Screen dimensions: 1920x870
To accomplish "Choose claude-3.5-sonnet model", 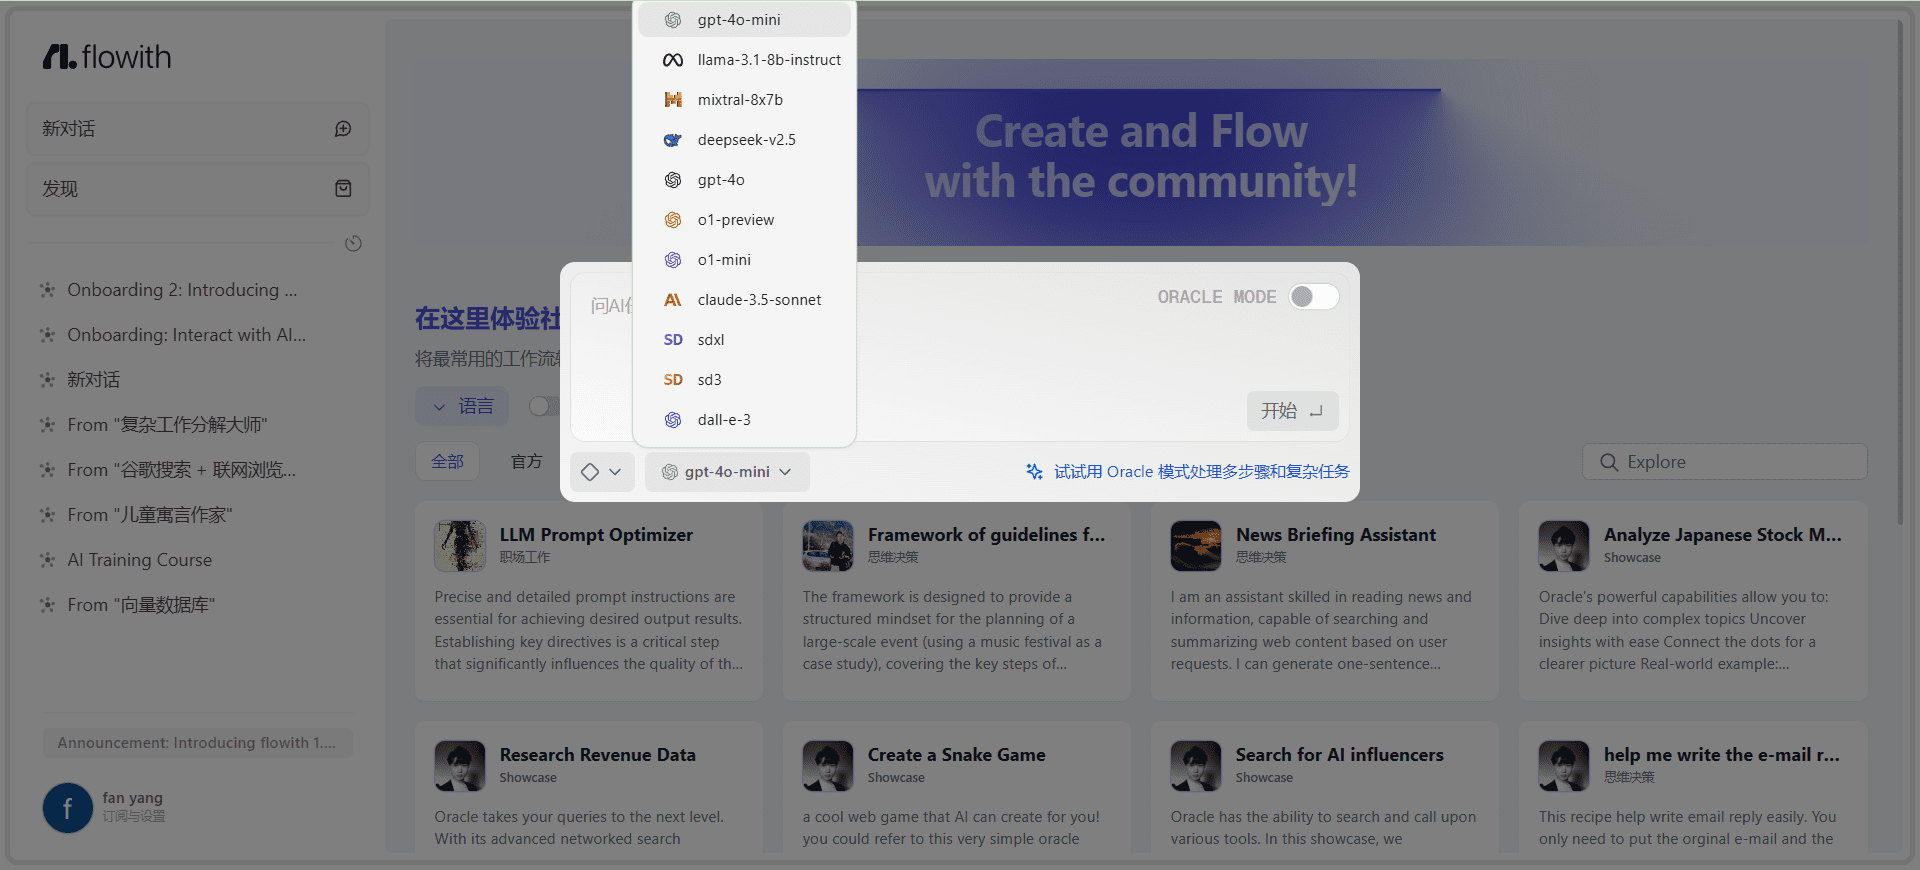I will [744, 300].
